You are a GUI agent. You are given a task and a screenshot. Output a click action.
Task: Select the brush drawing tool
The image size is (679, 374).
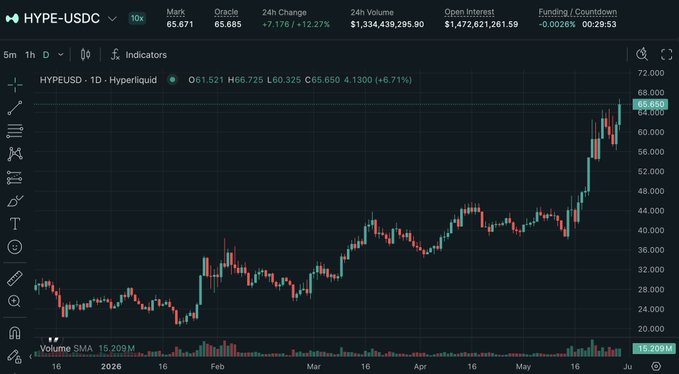15,201
